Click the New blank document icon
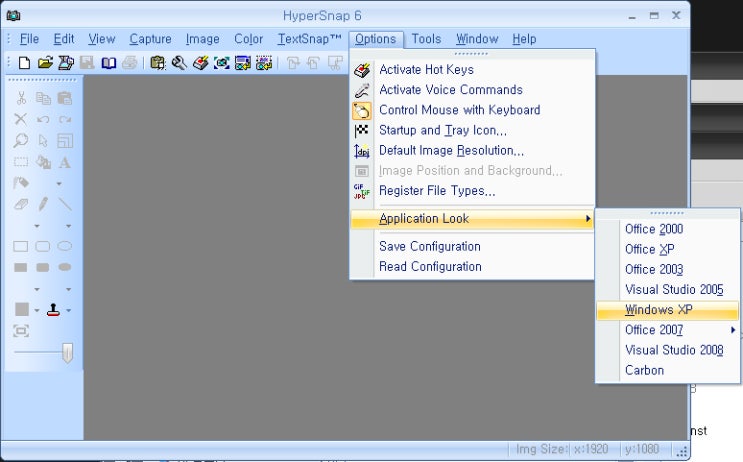Screen dimensions: 743x462 24,63
